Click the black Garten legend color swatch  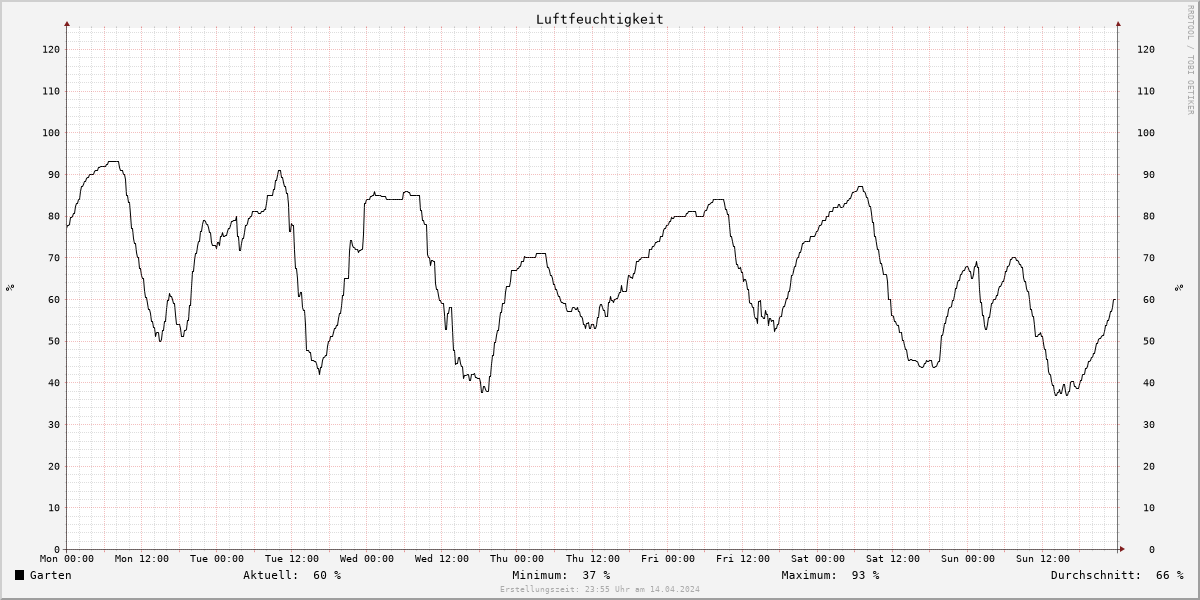click(x=19, y=575)
